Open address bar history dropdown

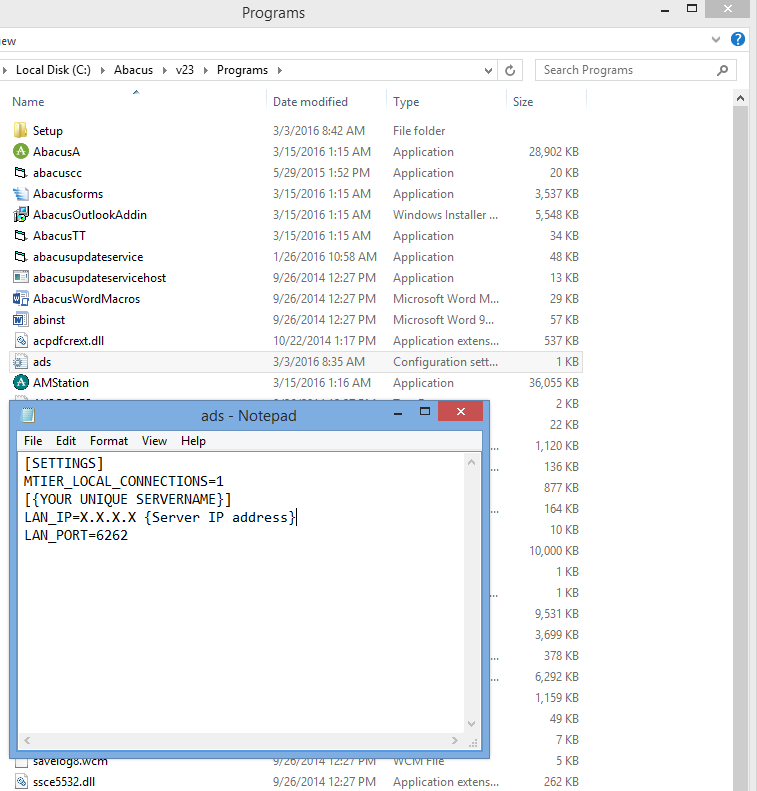[x=488, y=71]
